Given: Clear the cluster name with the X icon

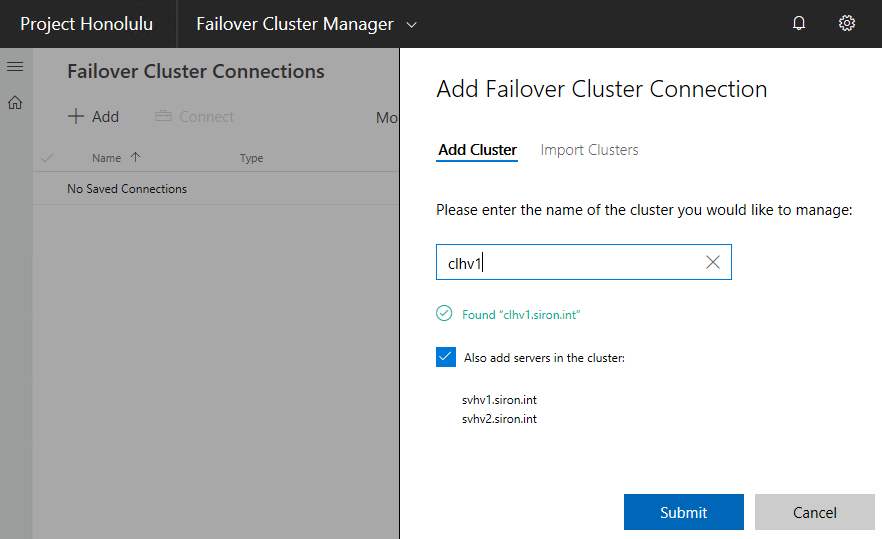Looking at the screenshot, I should click(713, 262).
